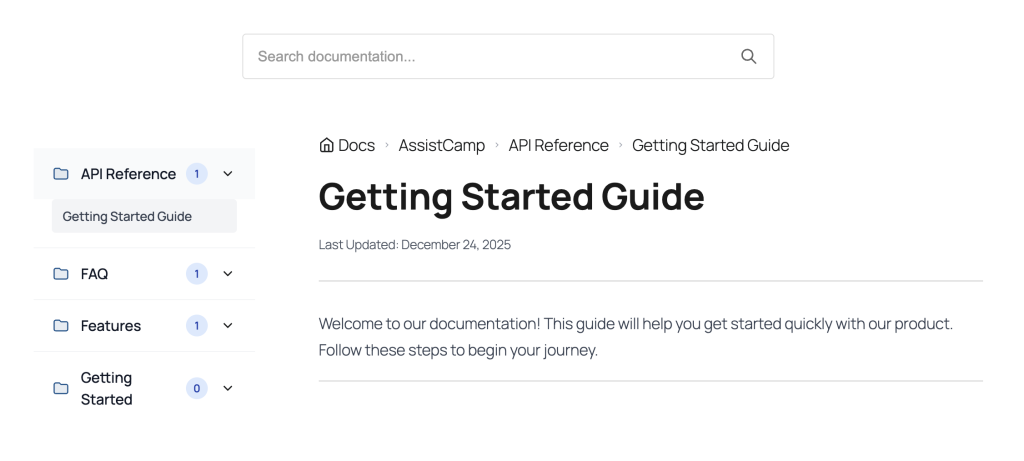Open the FAQ category in sidebar
This screenshot has width=1024, height=461.
pos(94,274)
